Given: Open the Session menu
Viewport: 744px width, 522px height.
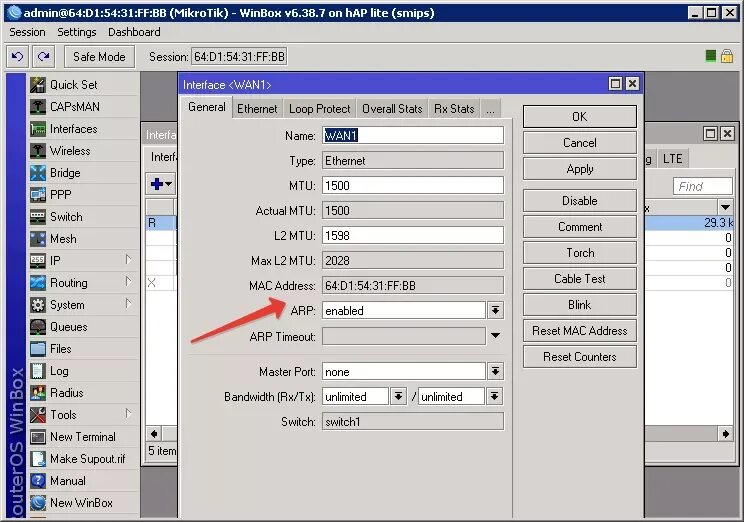Looking at the screenshot, I should click(x=28, y=32).
